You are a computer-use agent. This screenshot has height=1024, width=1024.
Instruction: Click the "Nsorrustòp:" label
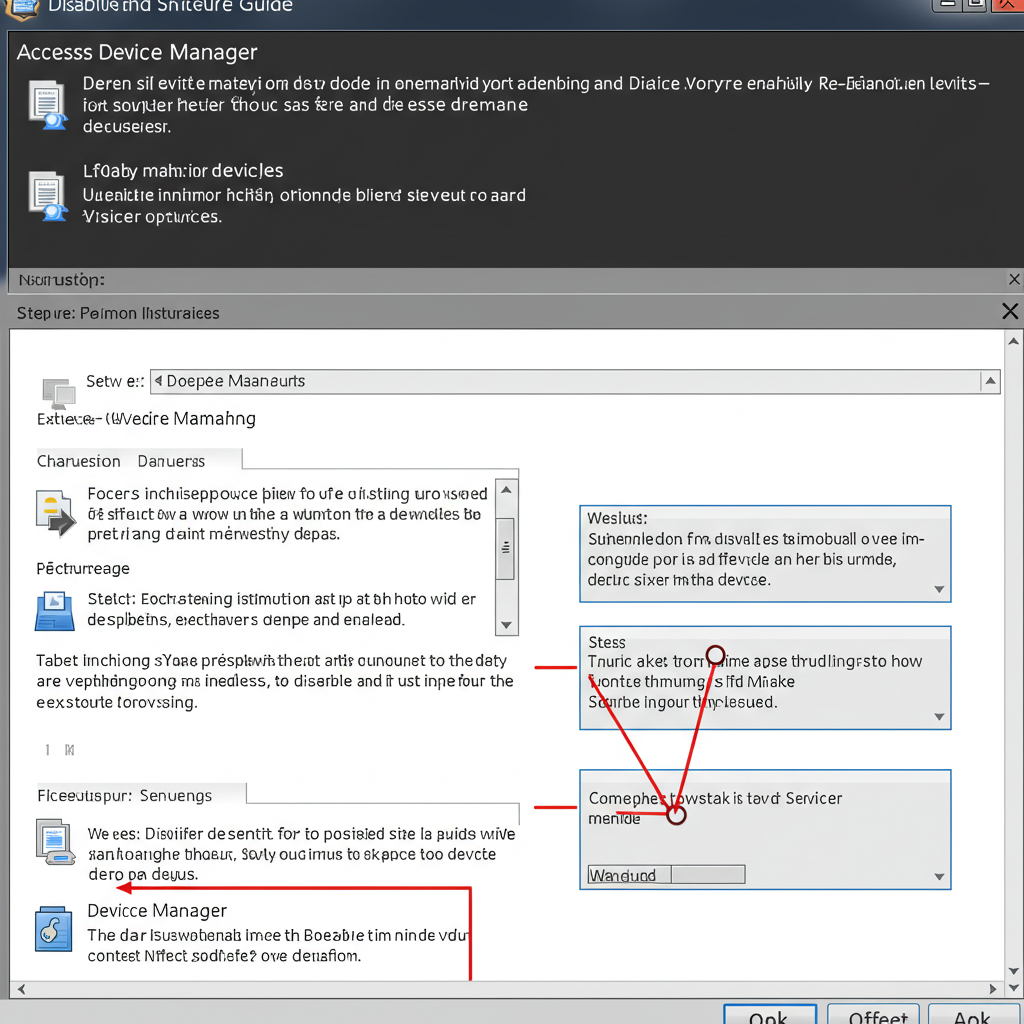coord(61,280)
